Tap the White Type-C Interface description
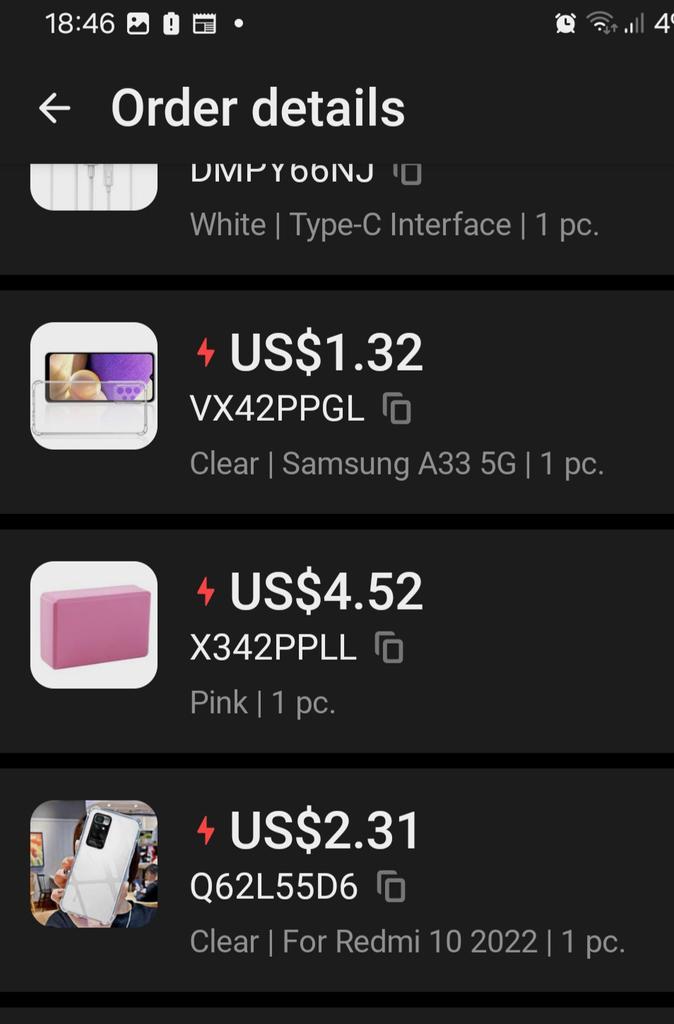This screenshot has height=1024, width=674. tap(394, 225)
